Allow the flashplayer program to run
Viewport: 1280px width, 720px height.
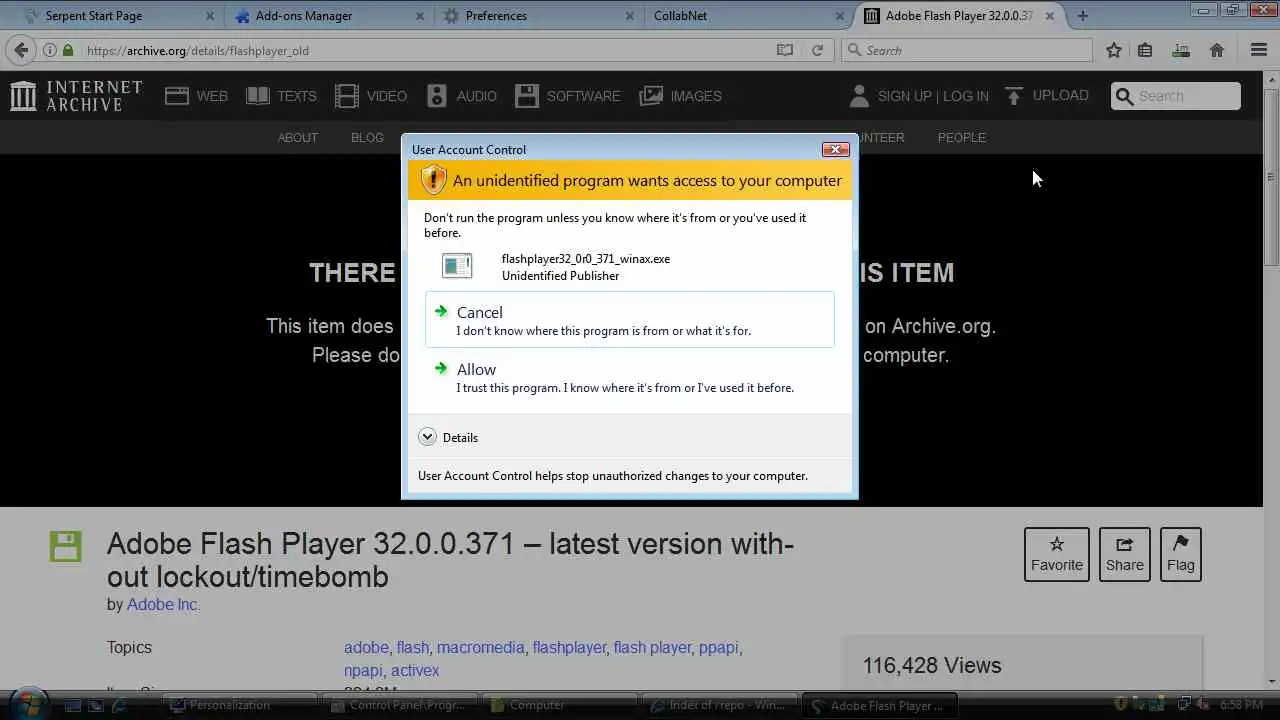click(x=629, y=377)
